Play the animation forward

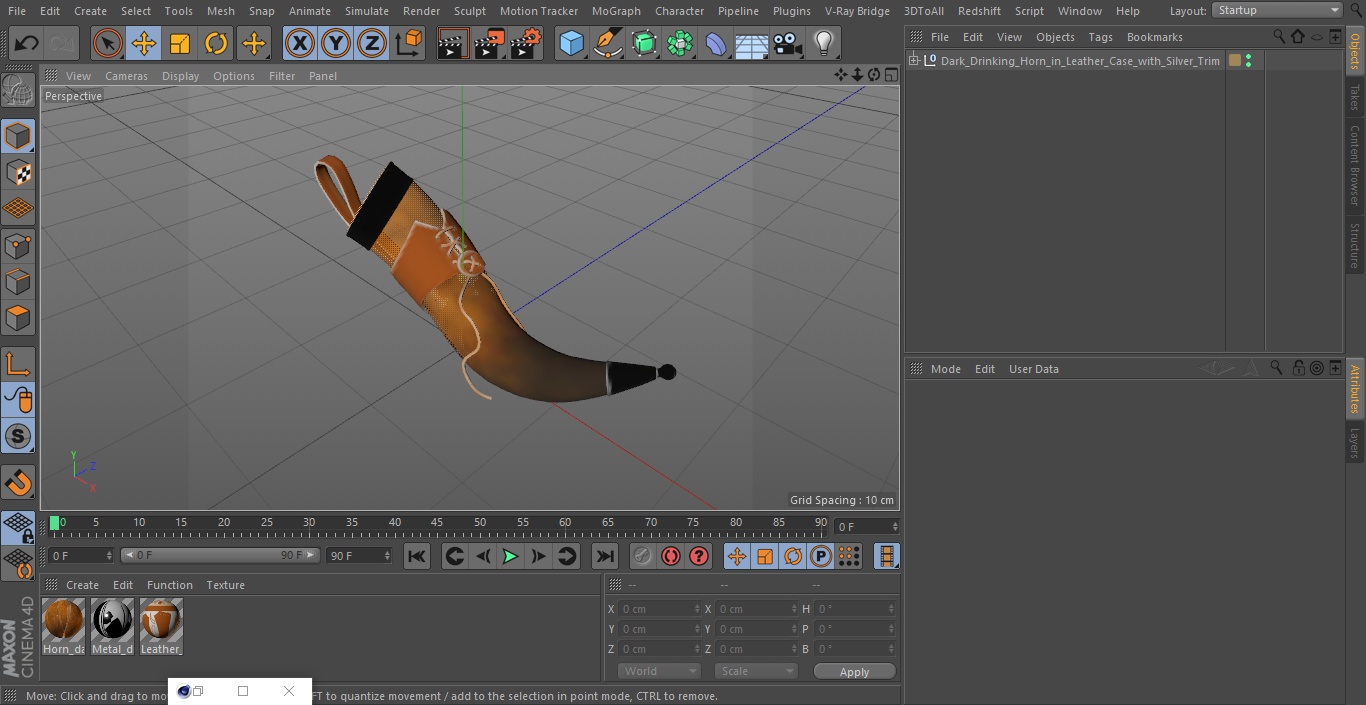point(510,556)
